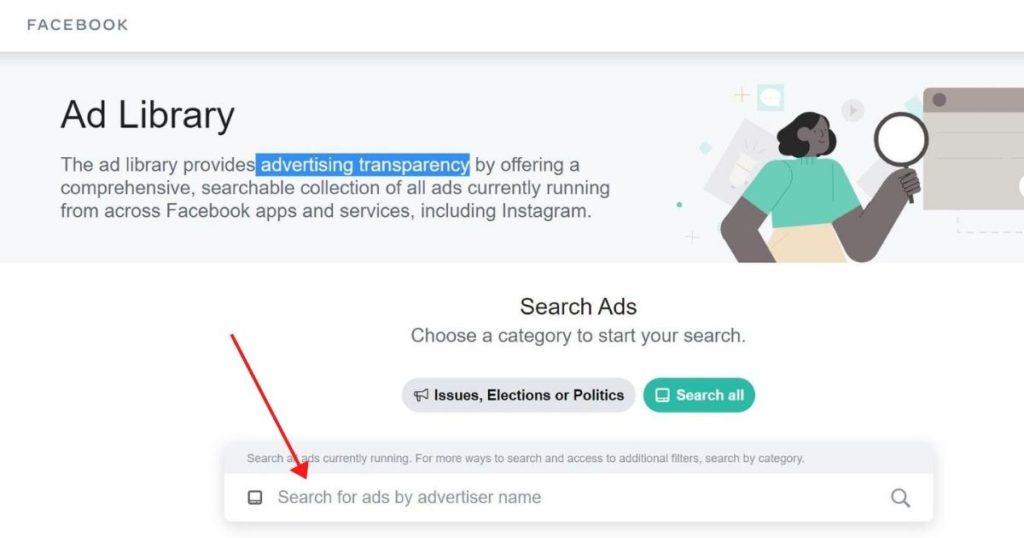Screen dimensions: 1024x538
Task: Click the gray browser window illustration
Action: coord(973,149)
